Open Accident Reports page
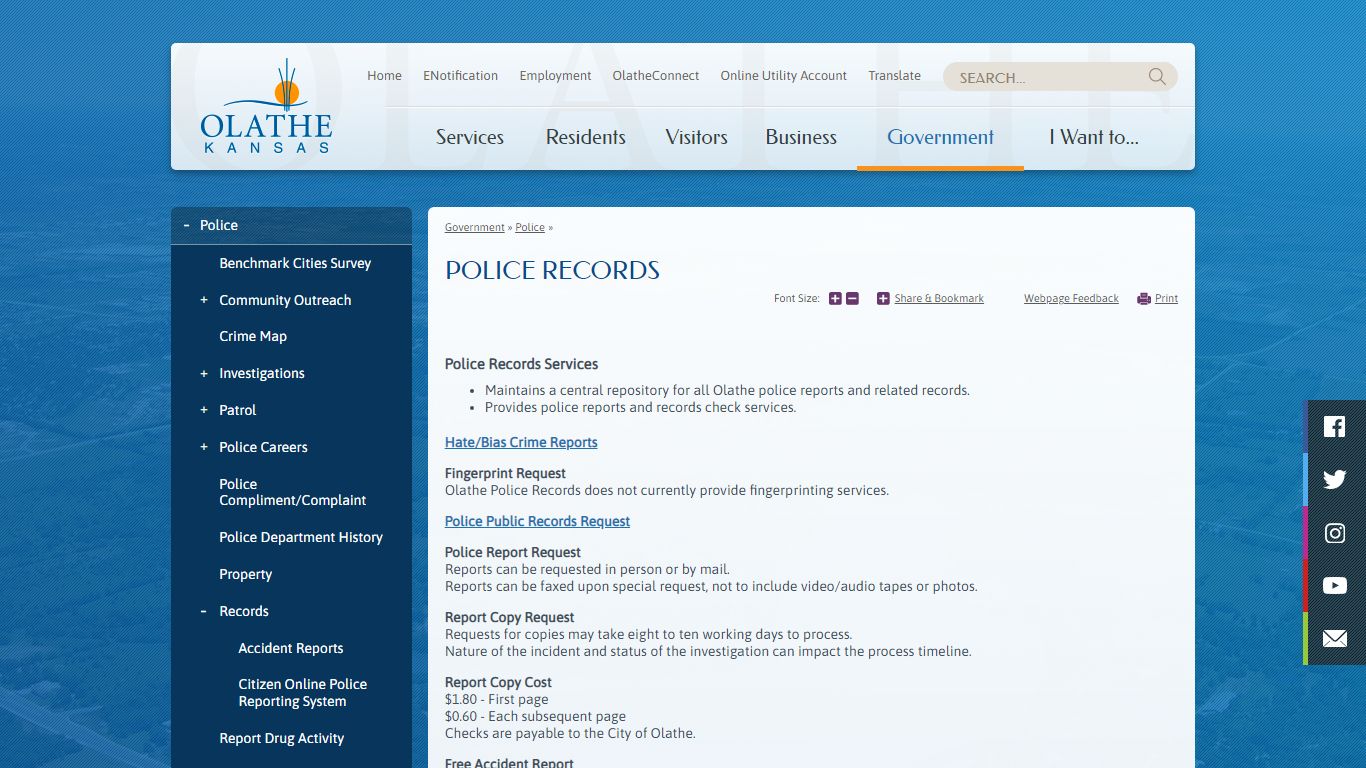 (291, 648)
